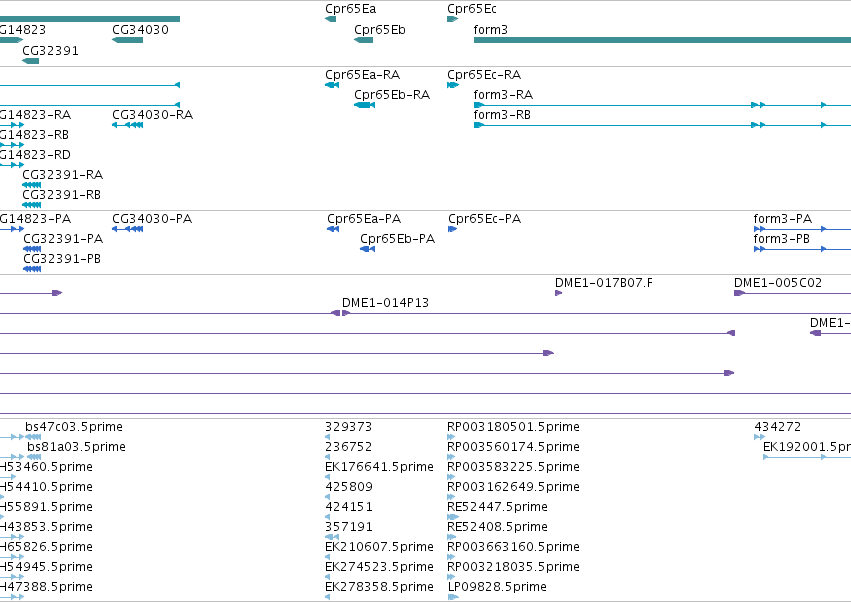Click the CG32391-PA protein label
The image size is (851, 602).
pyautogui.click(x=63, y=239)
